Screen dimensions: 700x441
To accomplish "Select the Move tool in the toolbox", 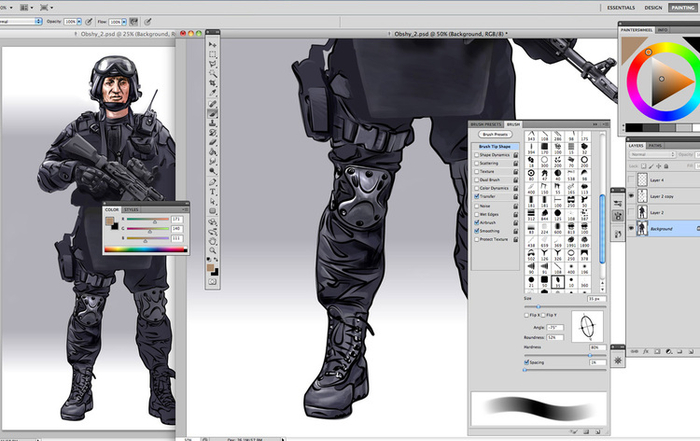I will [213, 44].
